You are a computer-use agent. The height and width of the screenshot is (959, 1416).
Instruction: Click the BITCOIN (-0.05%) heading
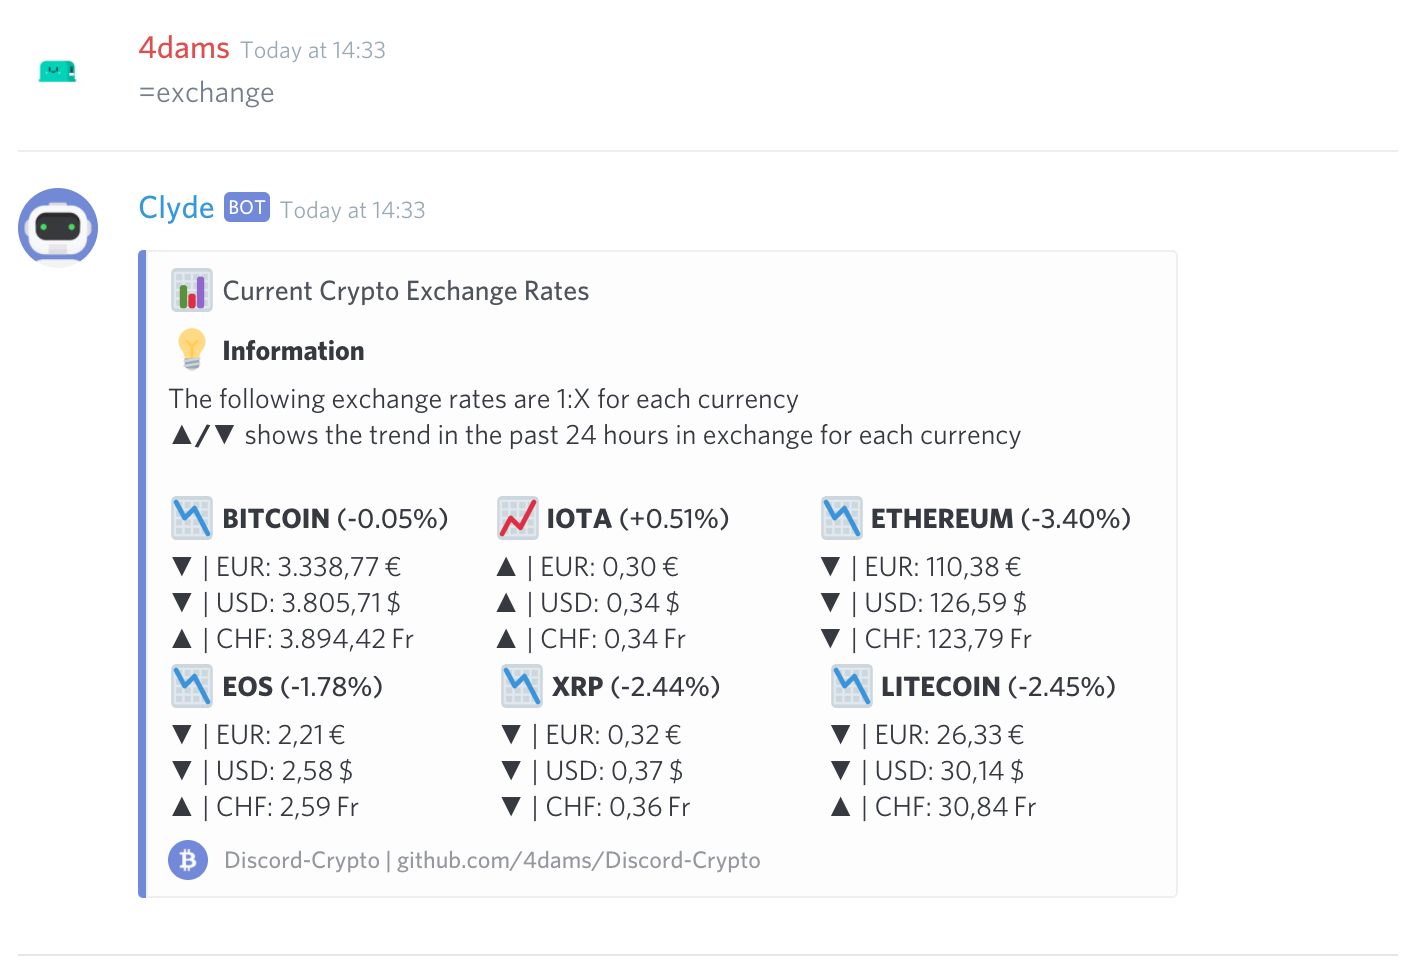pyautogui.click(x=335, y=518)
